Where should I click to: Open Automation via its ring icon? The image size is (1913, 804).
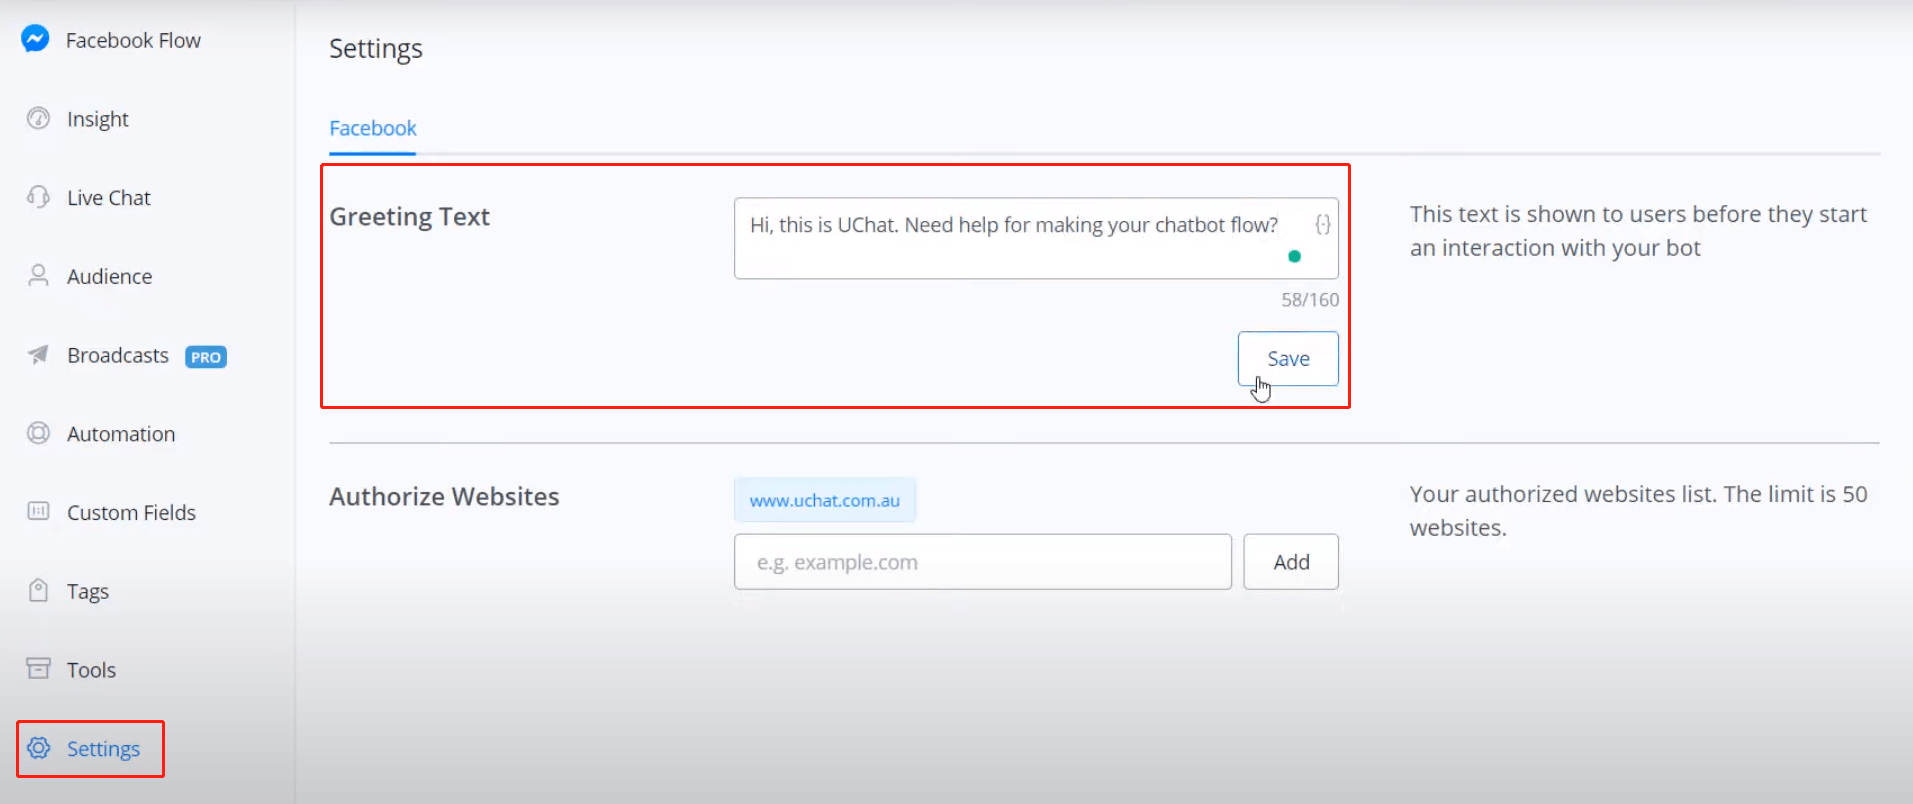tap(38, 433)
